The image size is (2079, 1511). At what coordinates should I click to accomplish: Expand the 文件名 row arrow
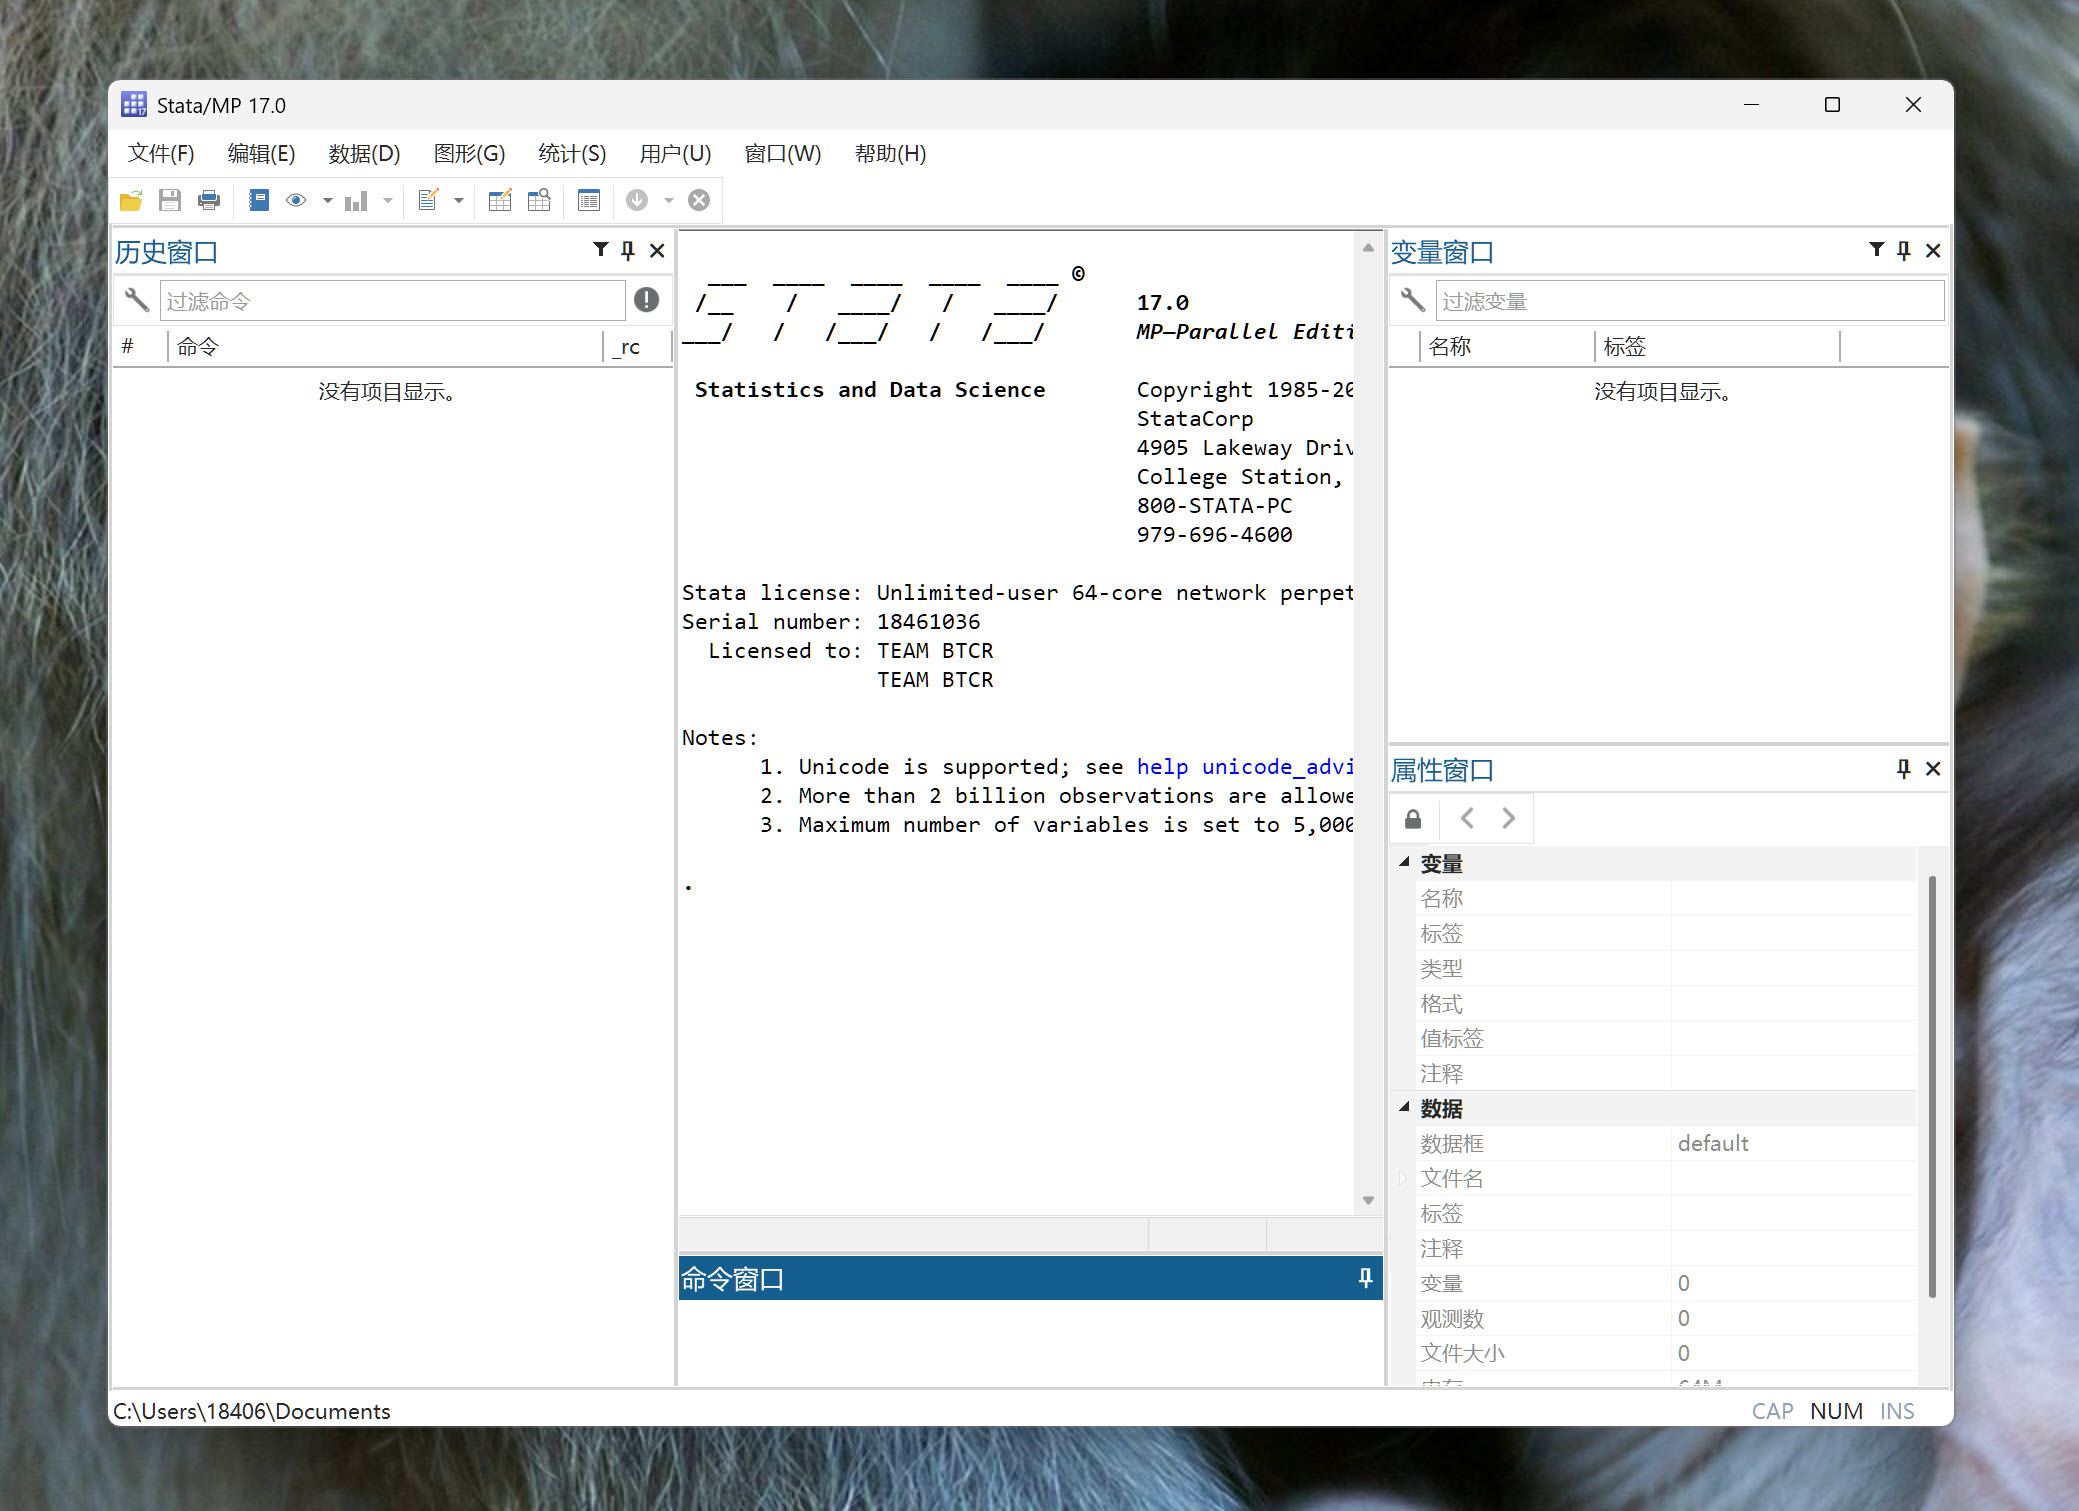point(1403,1178)
